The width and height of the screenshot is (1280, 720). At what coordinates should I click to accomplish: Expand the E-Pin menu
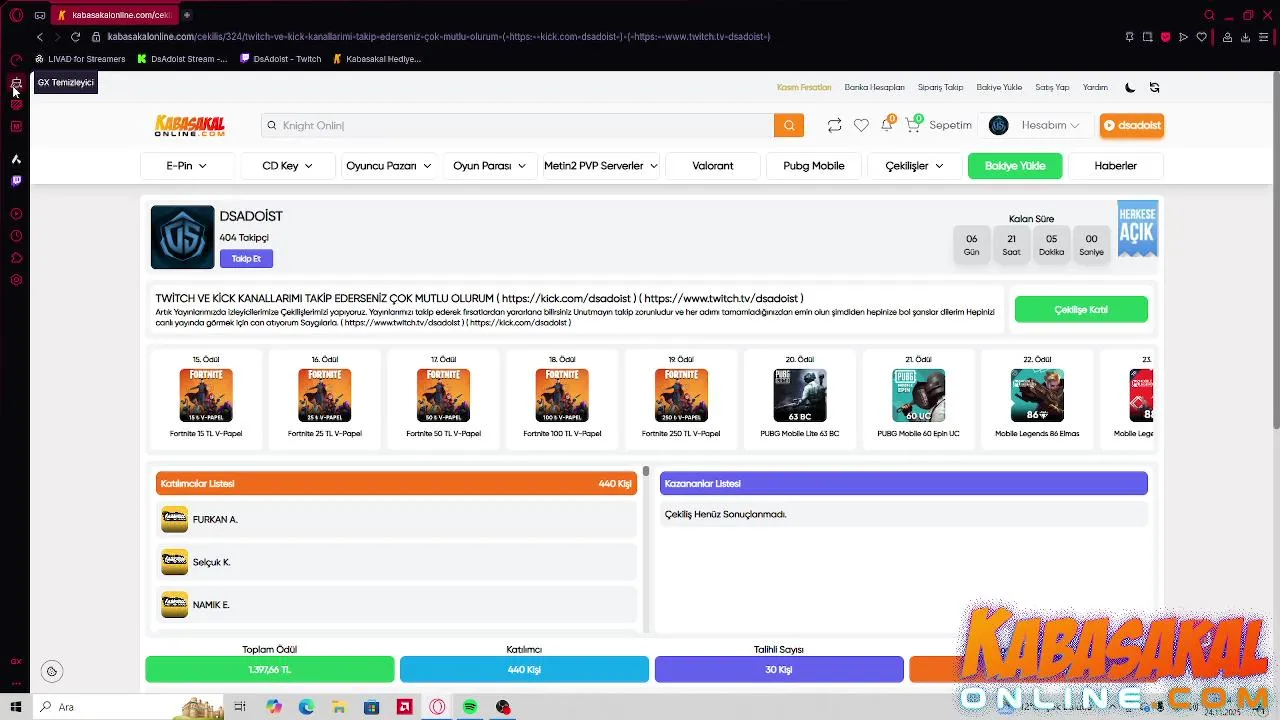pyautogui.click(x=187, y=166)
